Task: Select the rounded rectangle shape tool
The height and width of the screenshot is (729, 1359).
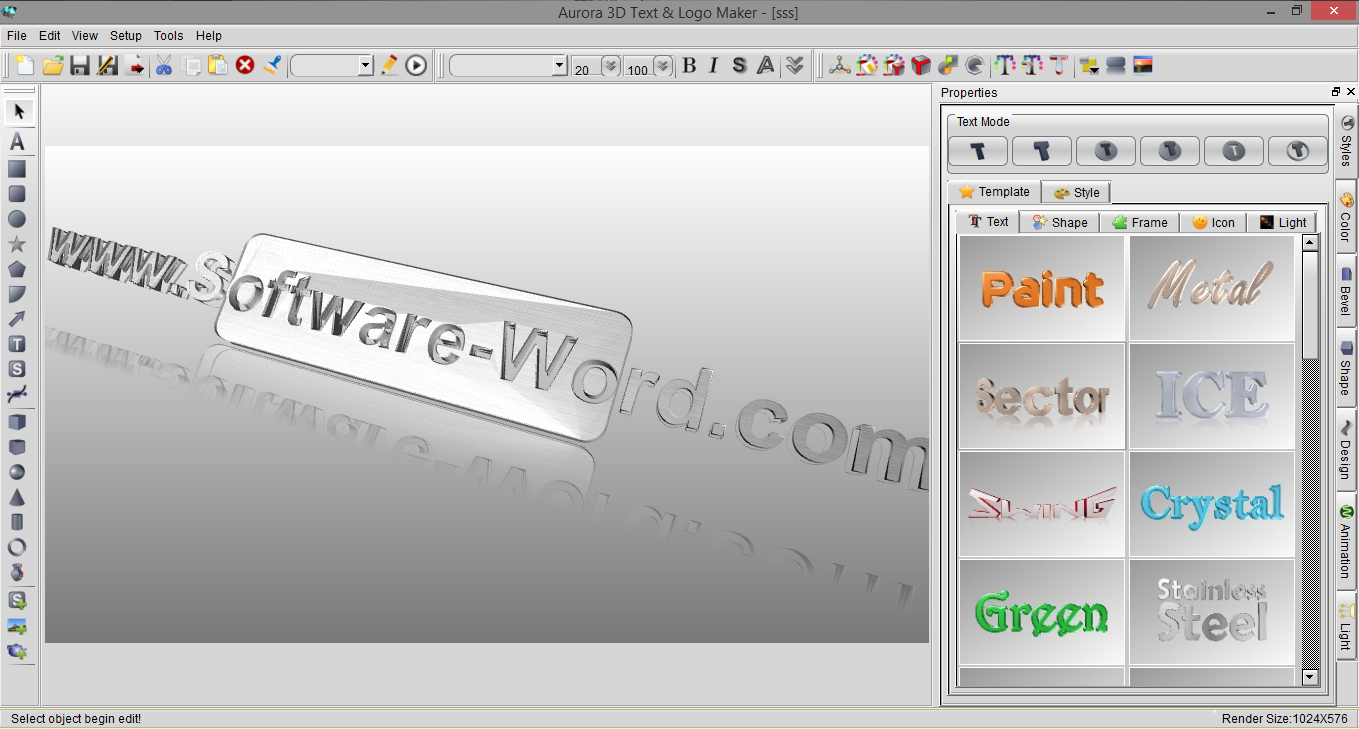Action: [17, 194]
